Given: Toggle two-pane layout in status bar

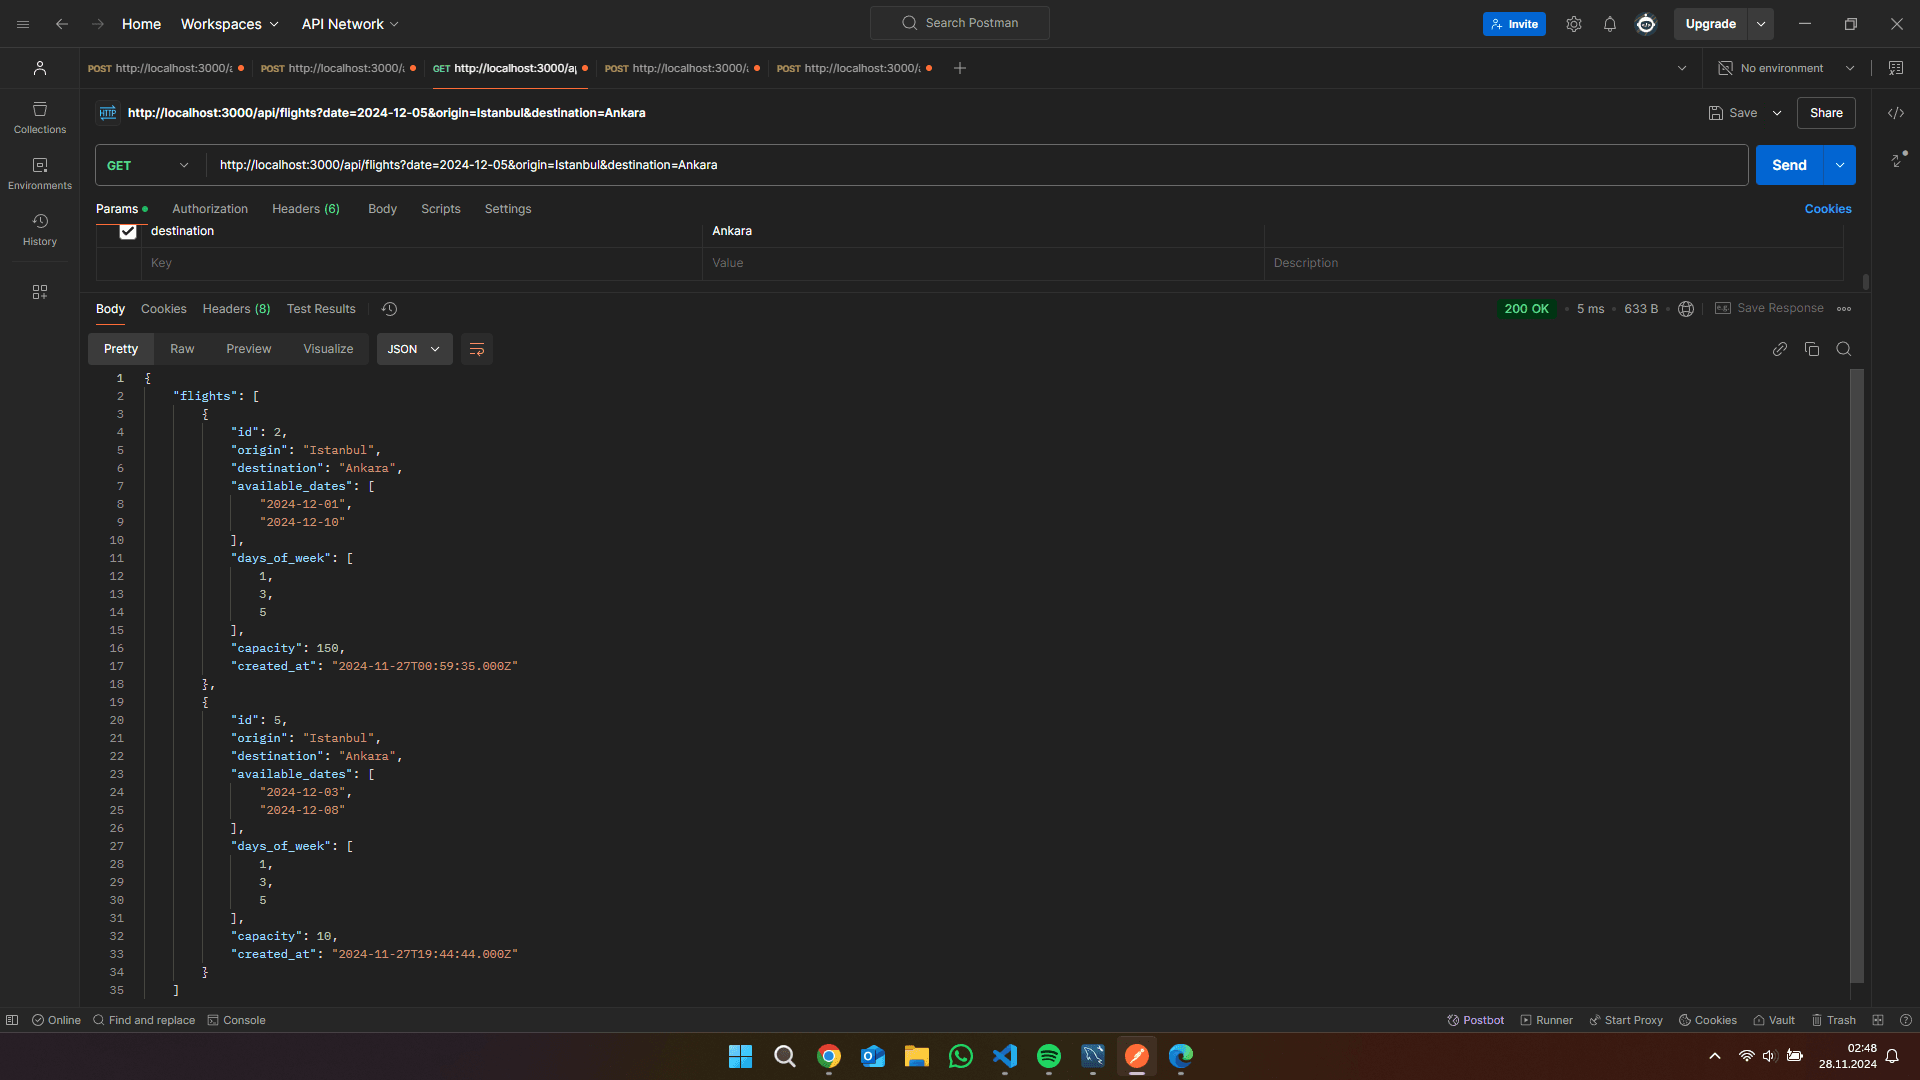Looking at the screenshot, I should click(1877, 1020).
